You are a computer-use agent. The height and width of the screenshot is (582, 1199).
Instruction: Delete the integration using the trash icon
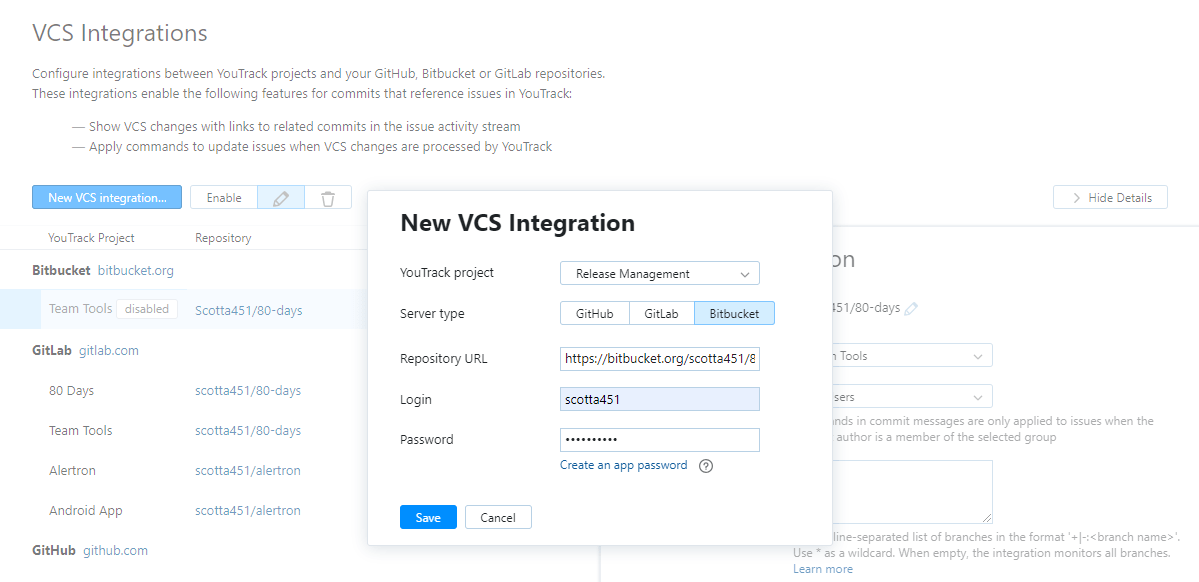[x=328, y=197]
